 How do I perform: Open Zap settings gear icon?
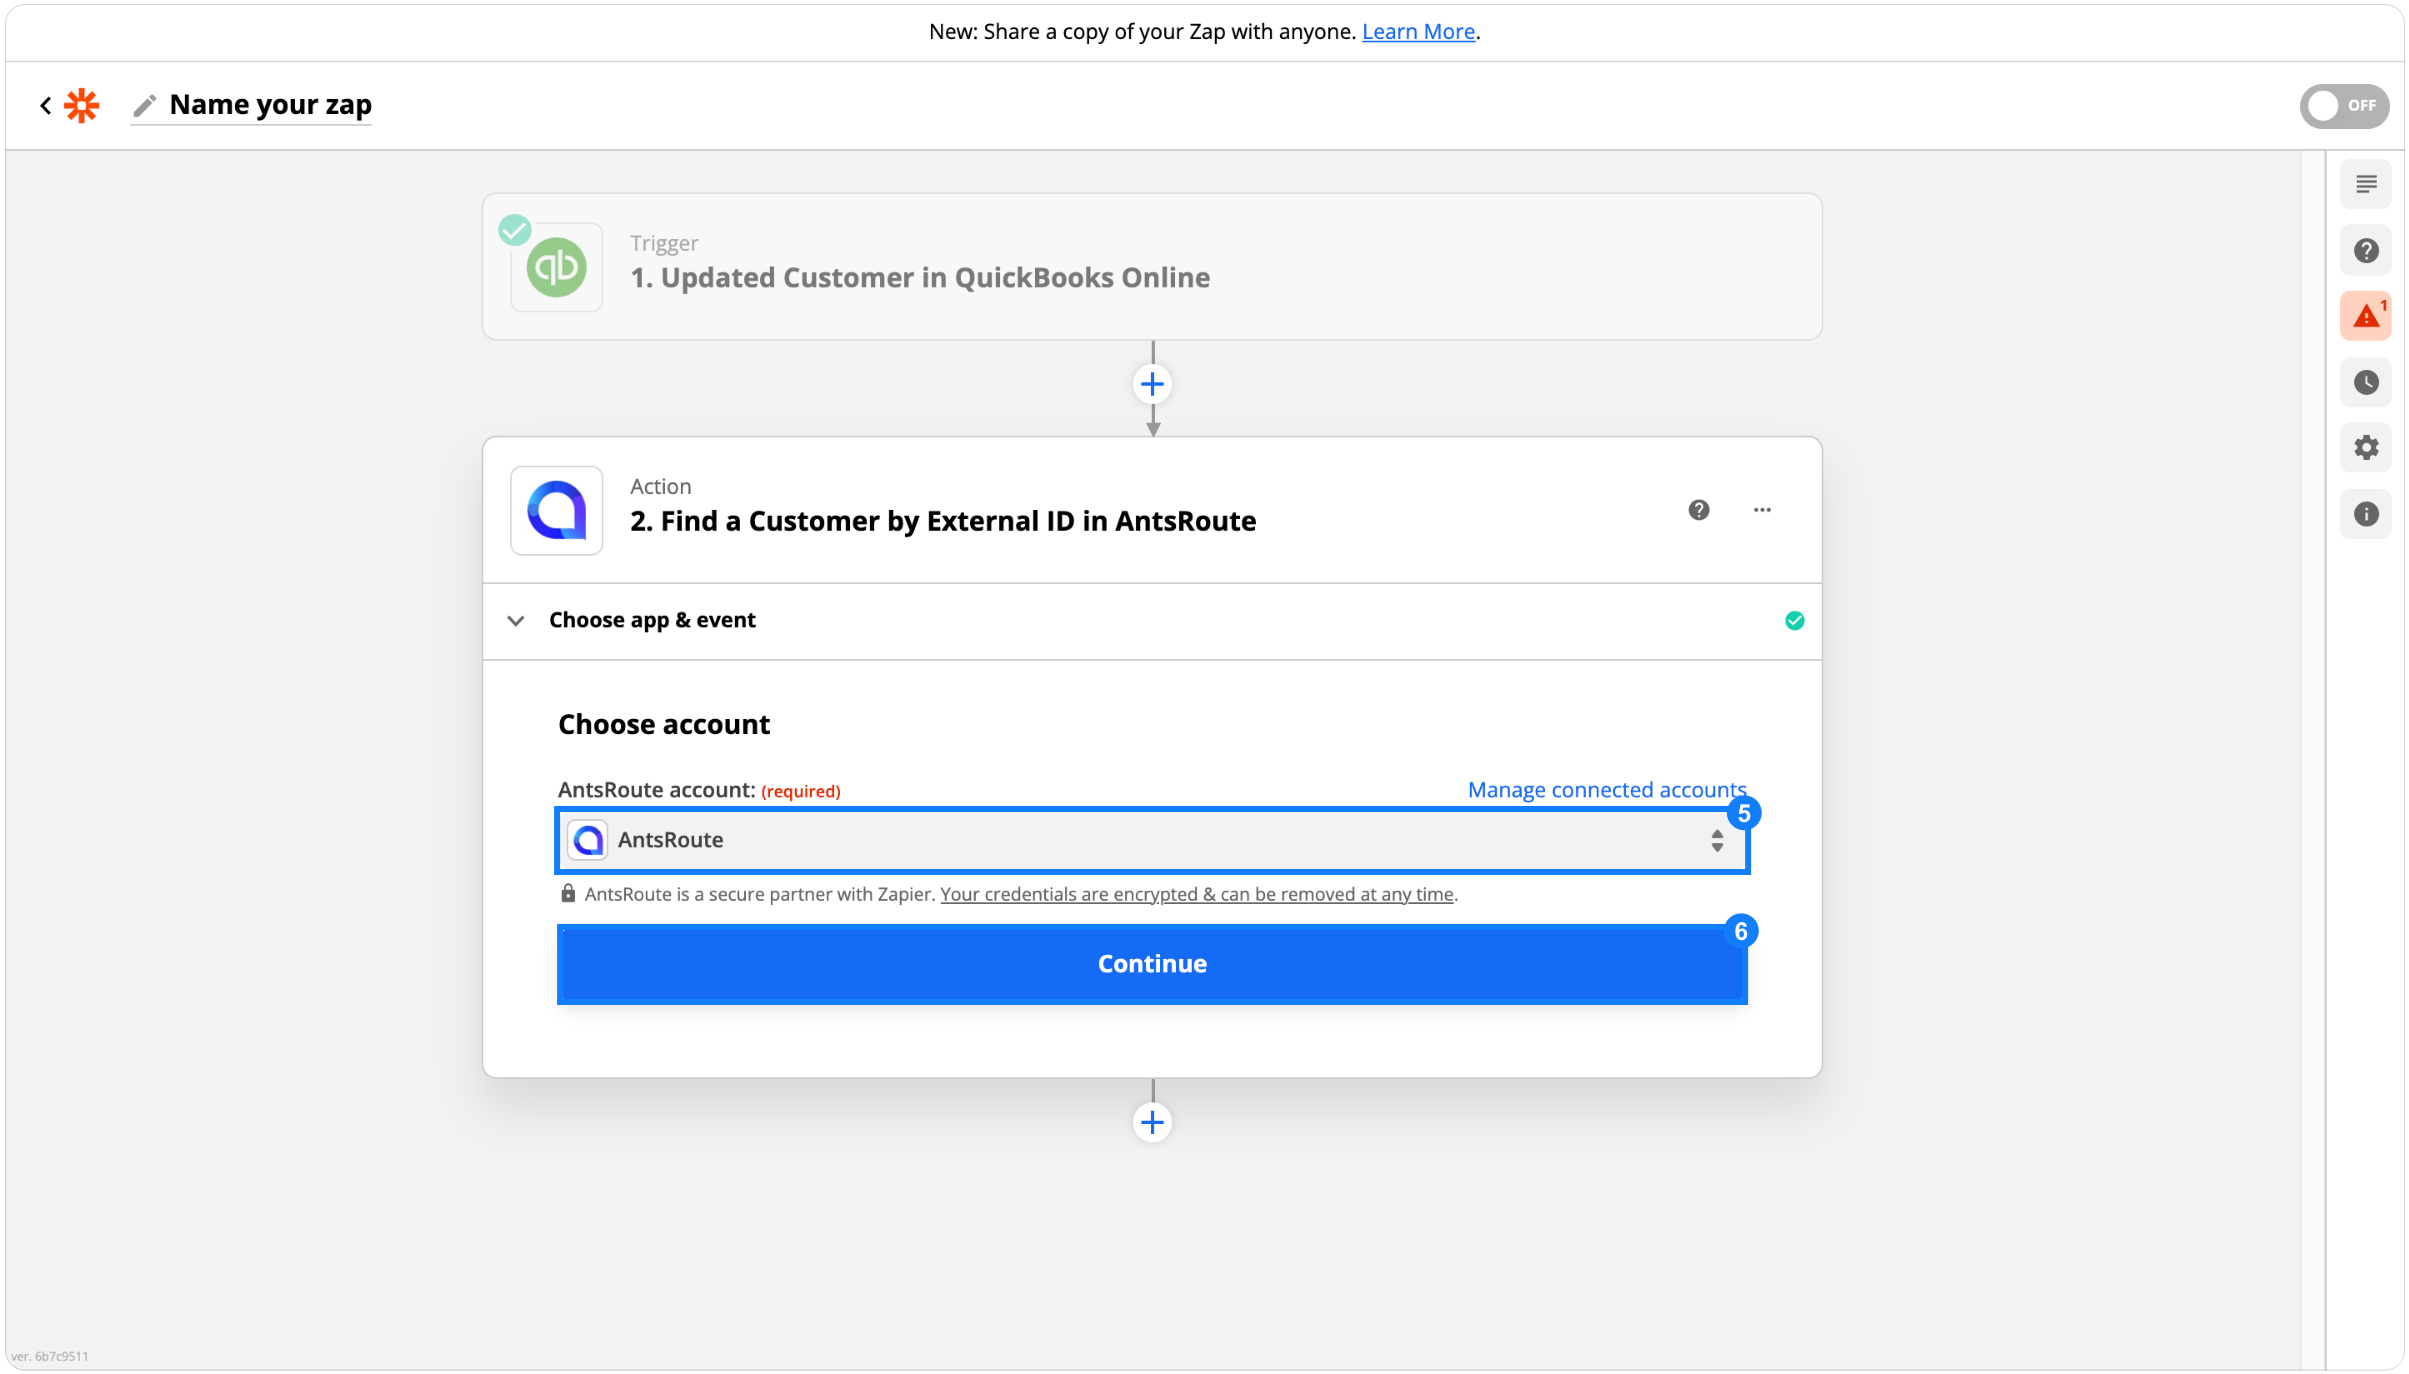[2366, 448]
